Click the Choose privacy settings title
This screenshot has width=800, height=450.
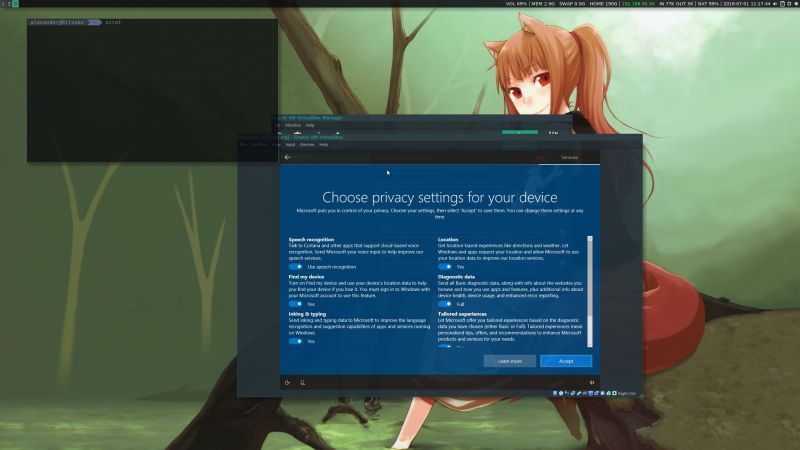click(440, 197)
